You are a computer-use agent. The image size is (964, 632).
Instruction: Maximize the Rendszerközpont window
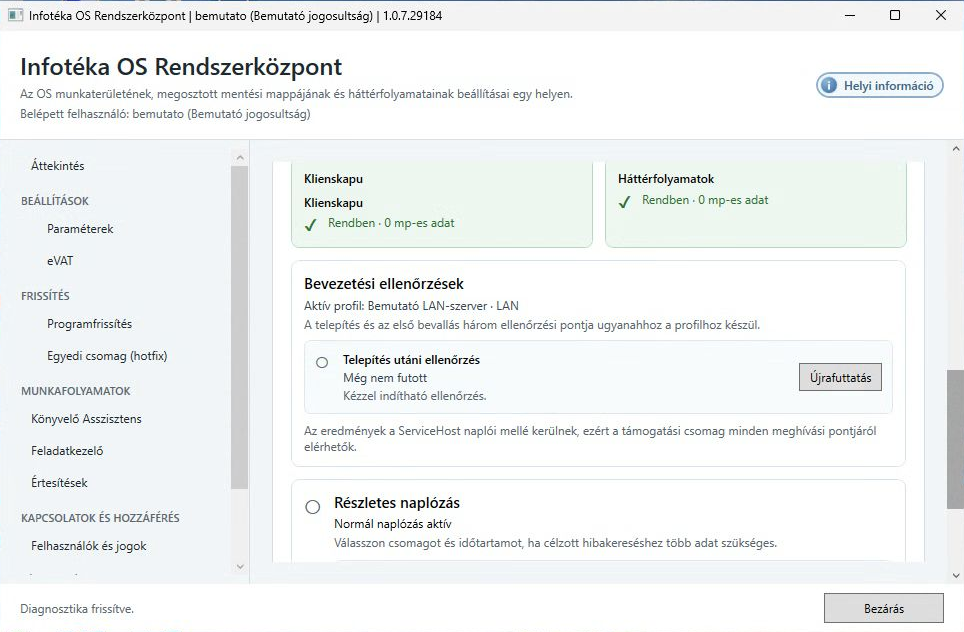(895, 15)
